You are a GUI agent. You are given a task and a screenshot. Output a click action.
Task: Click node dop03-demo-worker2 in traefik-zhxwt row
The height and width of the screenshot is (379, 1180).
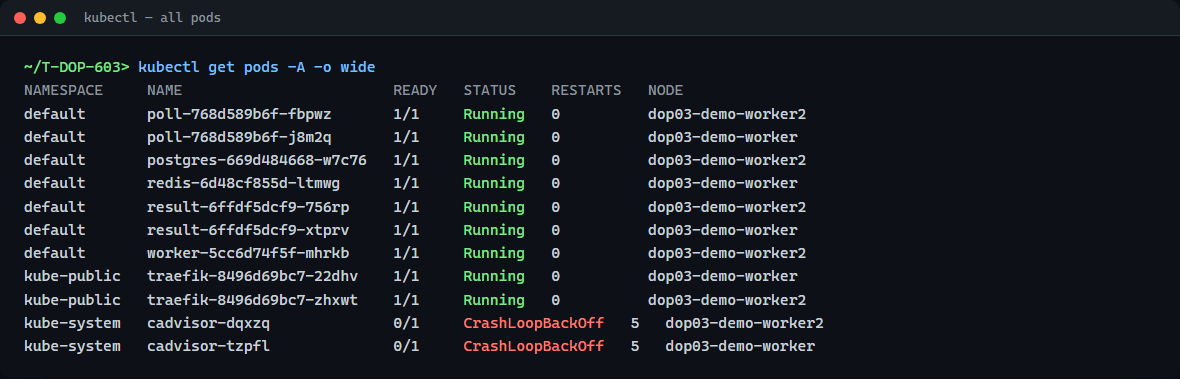[x=727, y=300]
